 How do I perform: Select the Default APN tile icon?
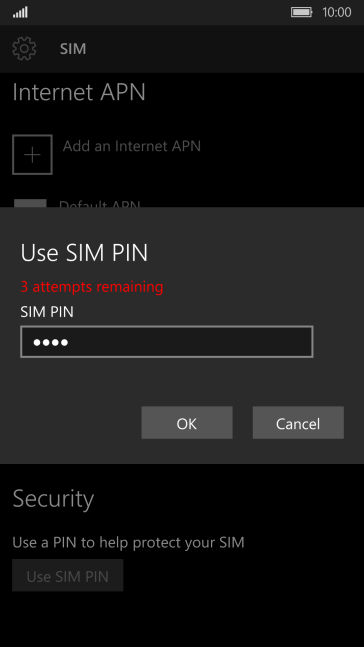[x=30, y=203]
